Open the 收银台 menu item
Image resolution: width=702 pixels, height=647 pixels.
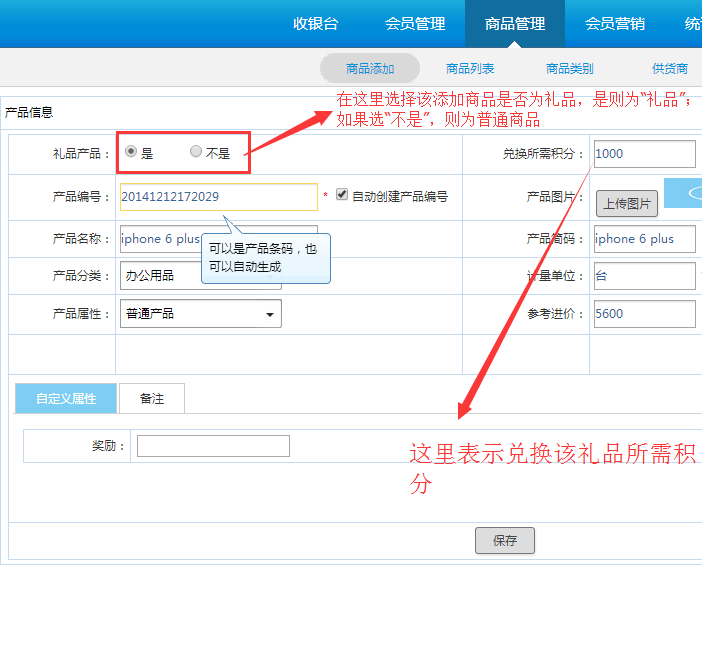[315, 24]
